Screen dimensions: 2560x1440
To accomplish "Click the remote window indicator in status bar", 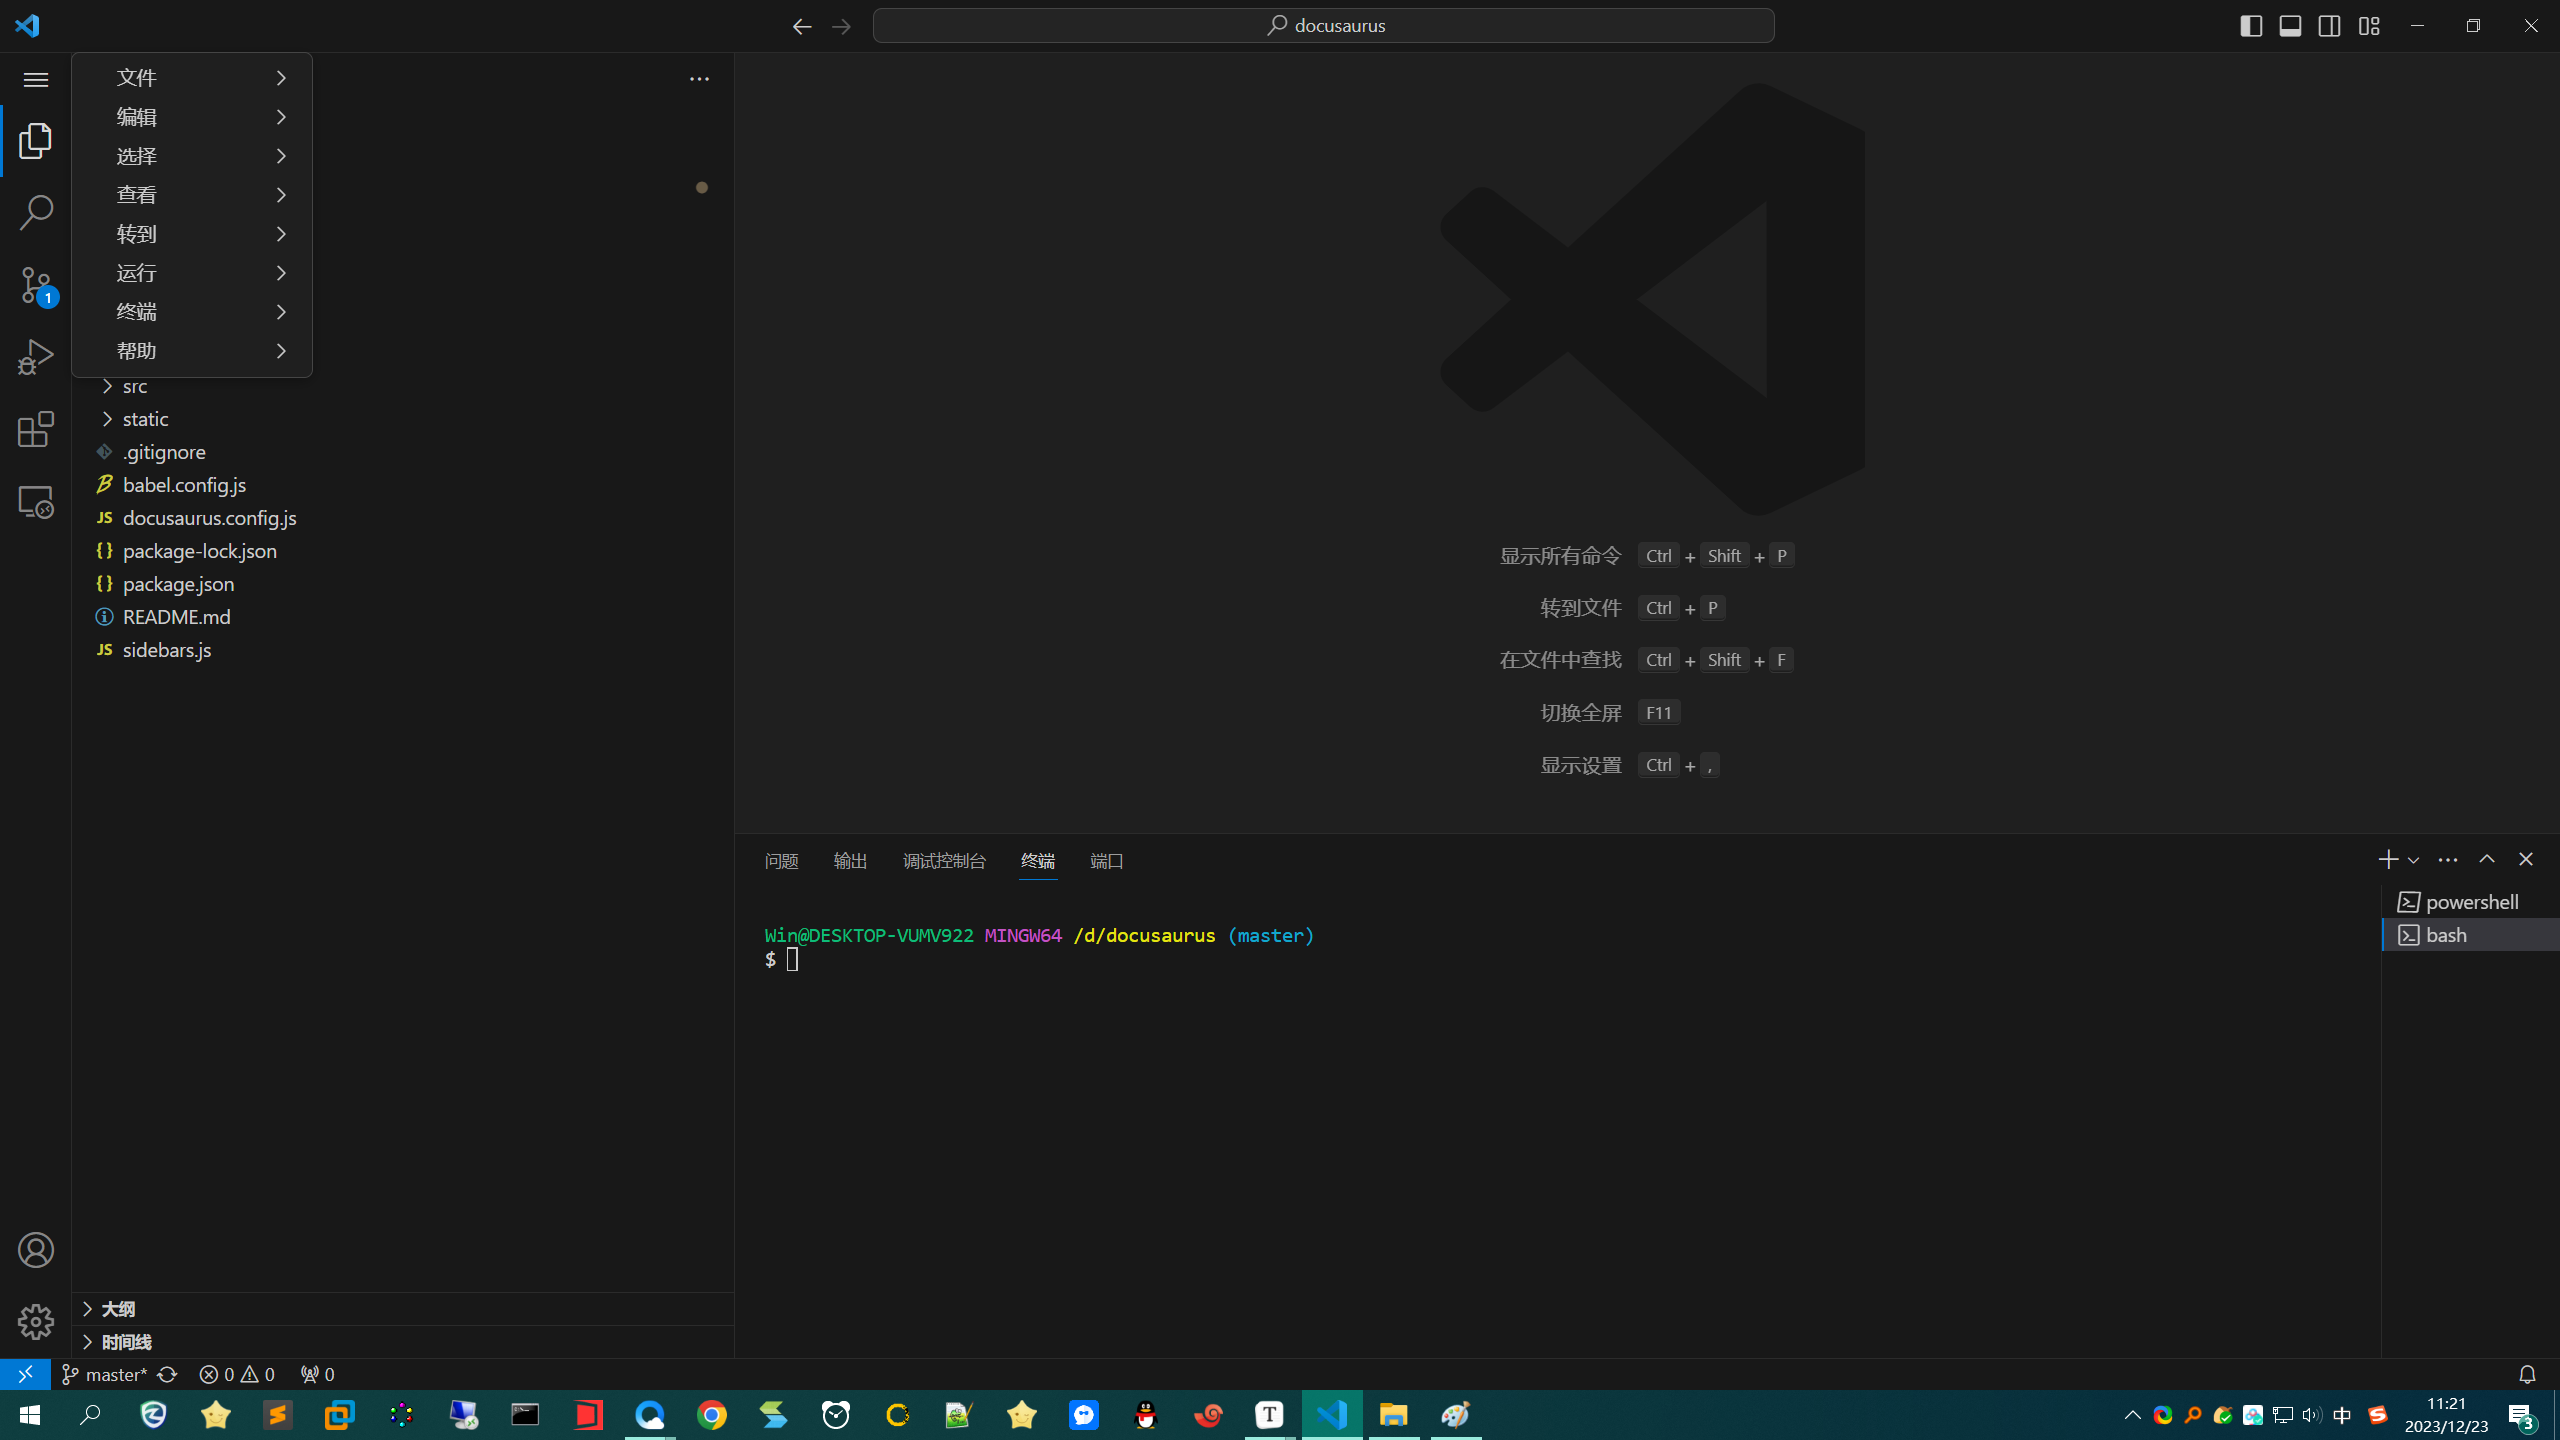I will coord(26,1374).
